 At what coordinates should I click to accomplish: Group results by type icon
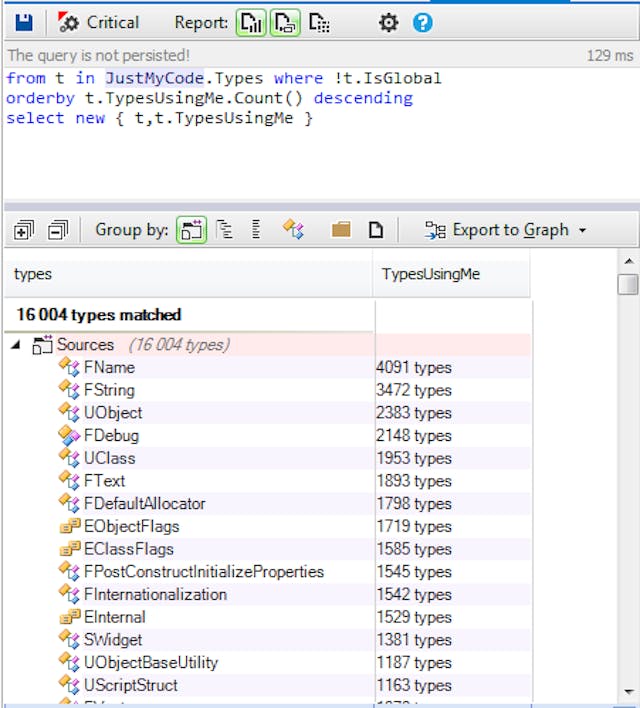[293, 230]
